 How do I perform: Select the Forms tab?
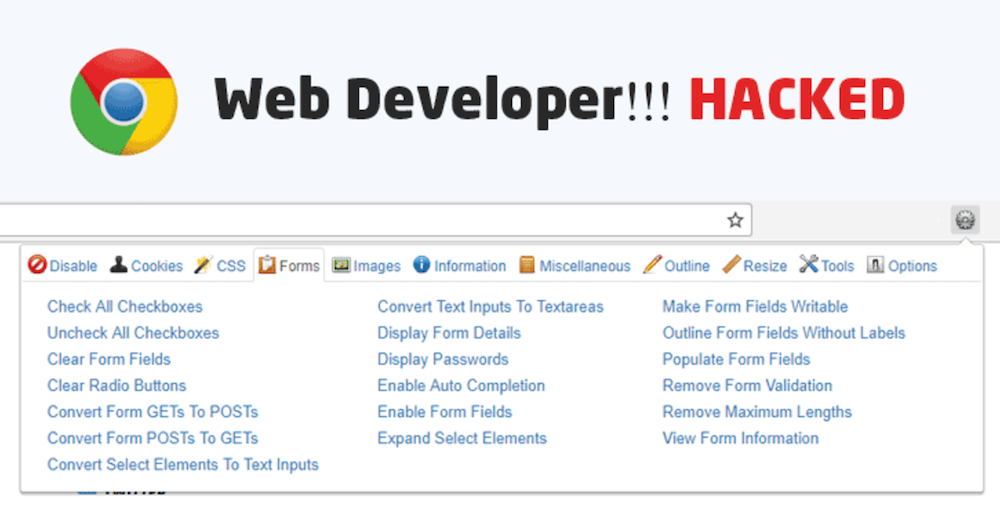point(299,266)
